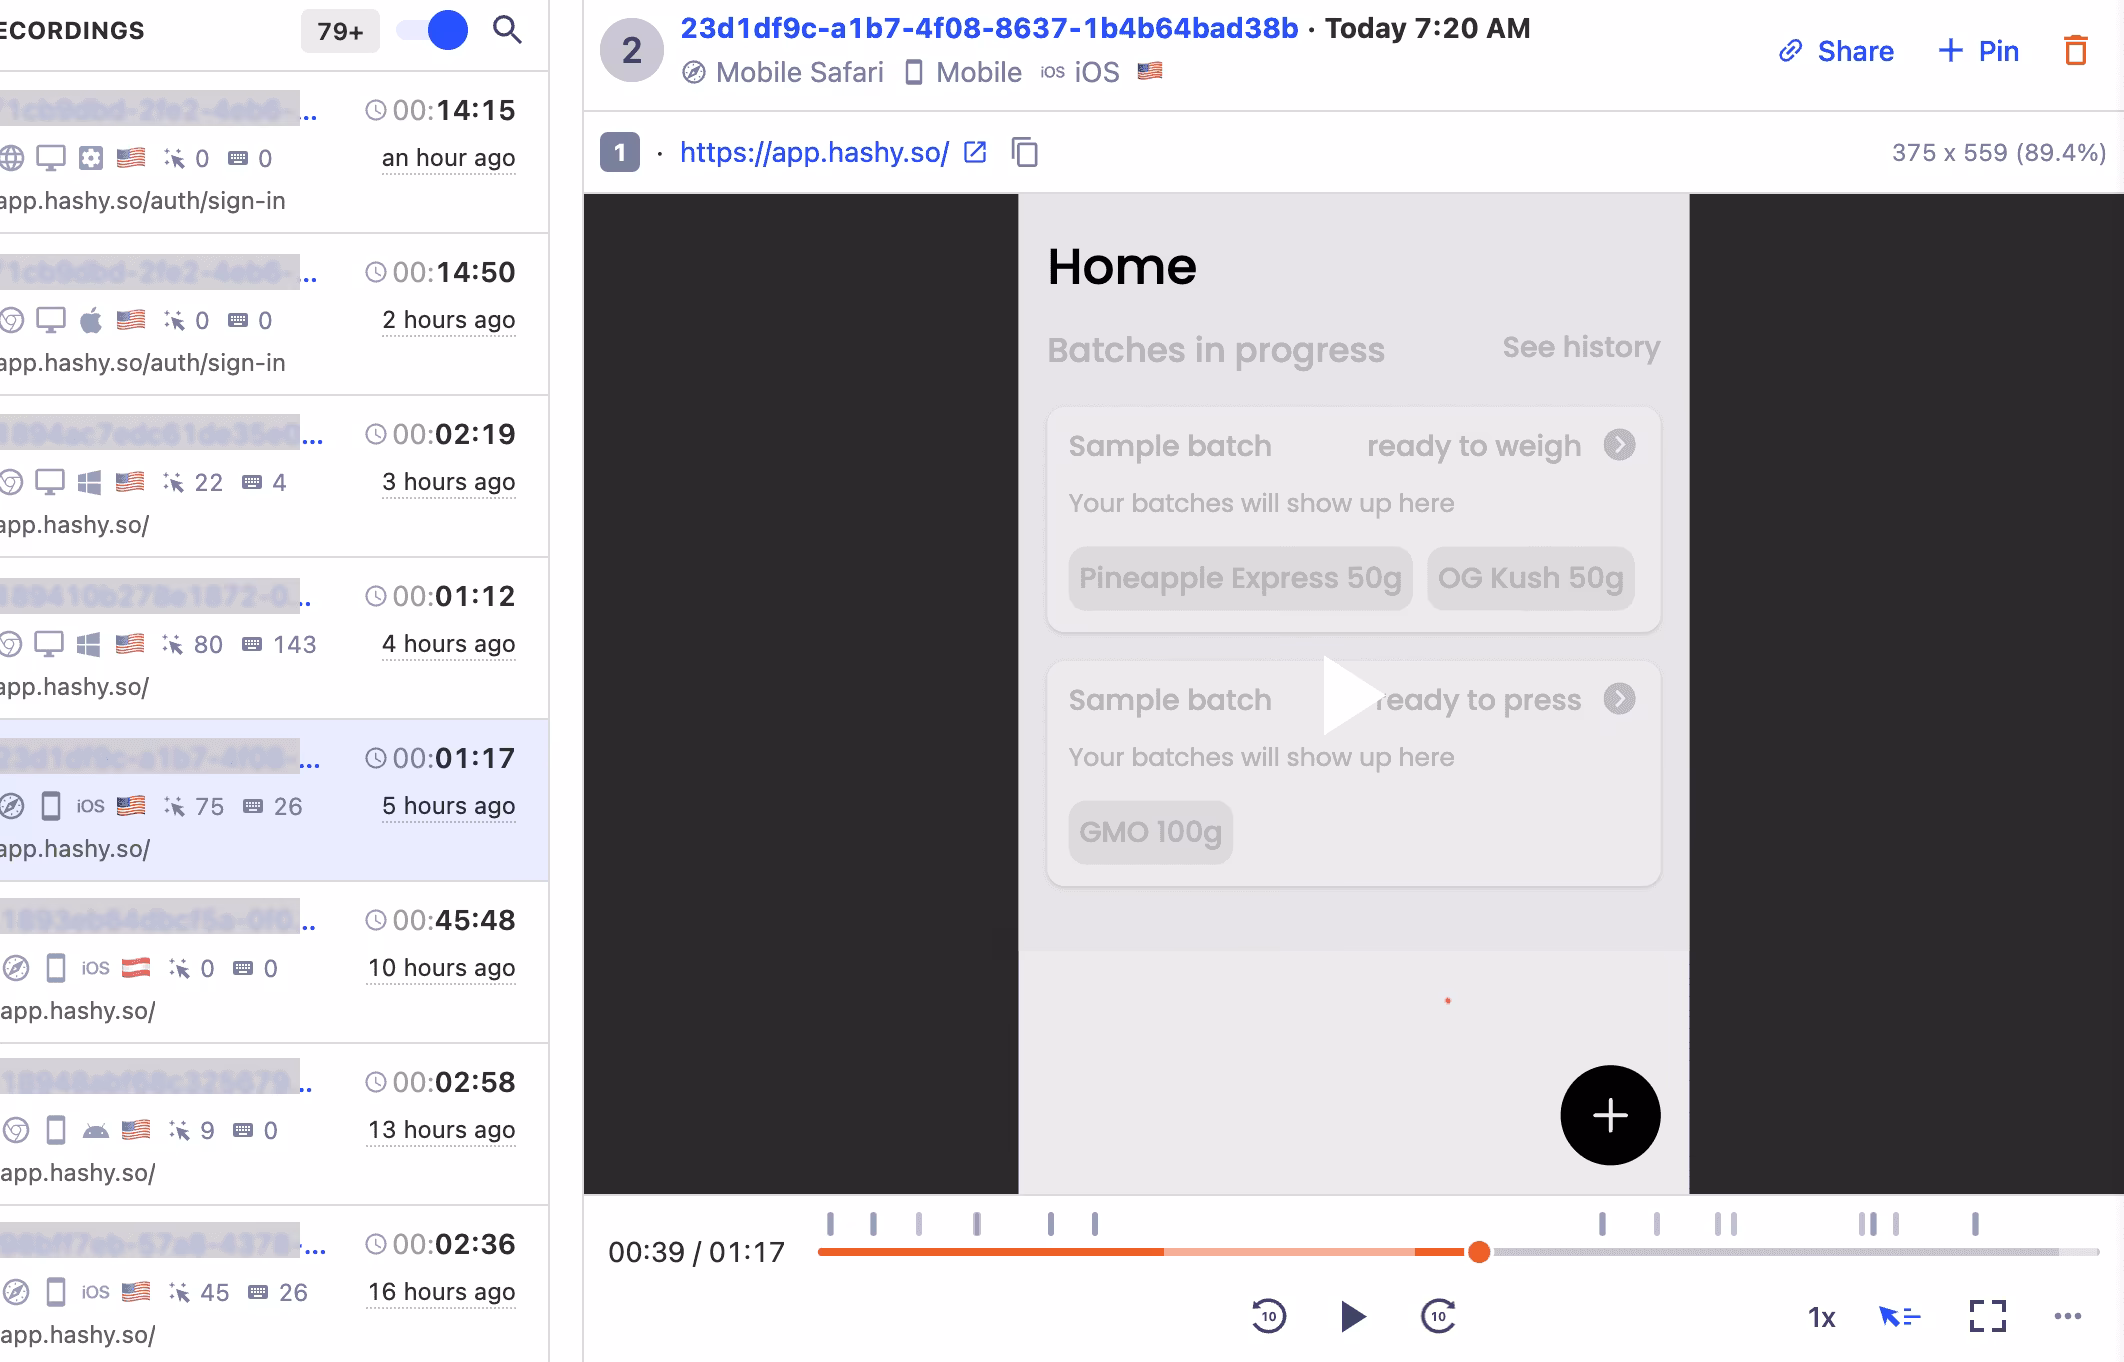Click the Share link button
The width and height of the screenshot is (2124, 1362).
coord(1836,51)
